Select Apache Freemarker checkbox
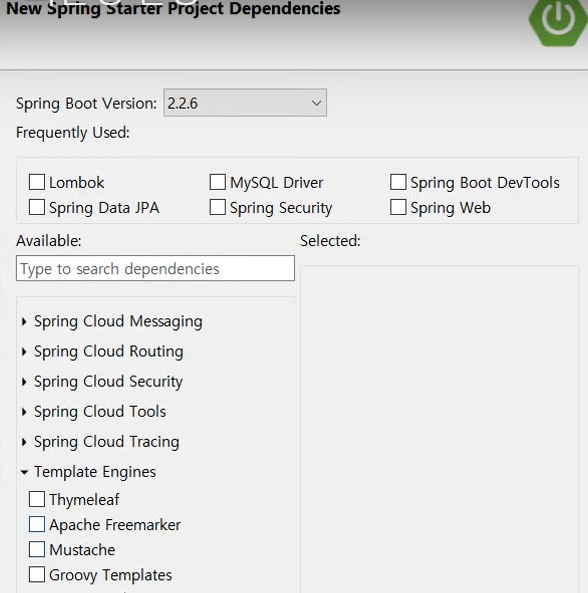The image size is (588, 593). (x=37, y=525)
